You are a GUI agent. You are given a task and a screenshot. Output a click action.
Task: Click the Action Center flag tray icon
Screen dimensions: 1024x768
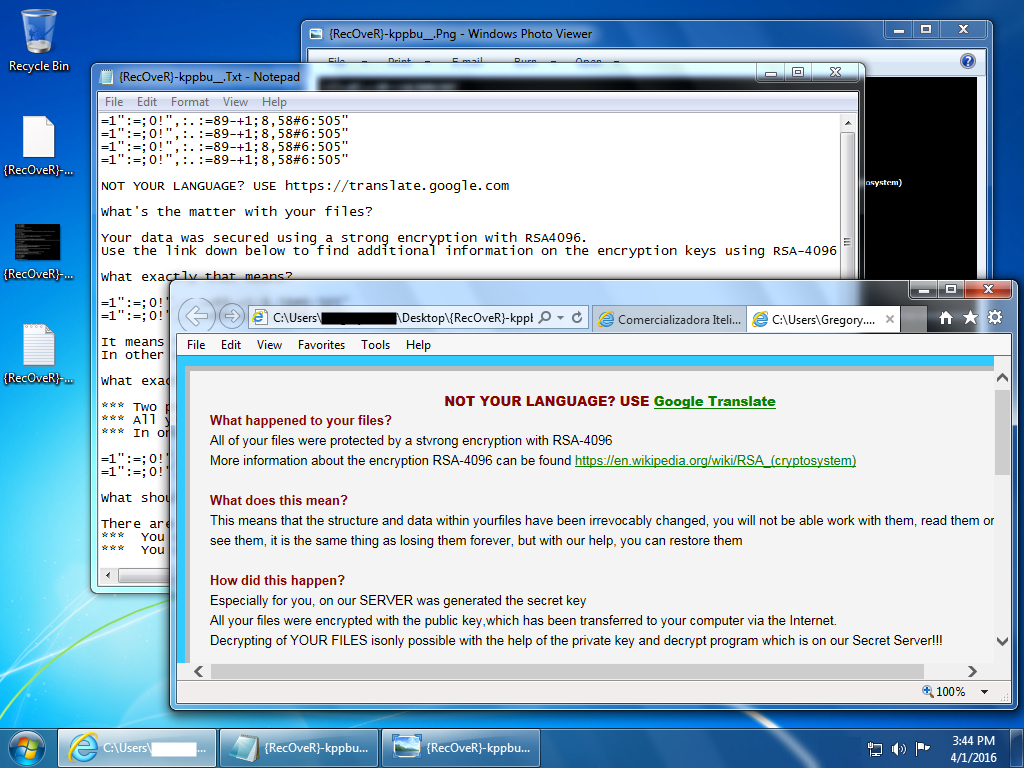coord(923,748)
